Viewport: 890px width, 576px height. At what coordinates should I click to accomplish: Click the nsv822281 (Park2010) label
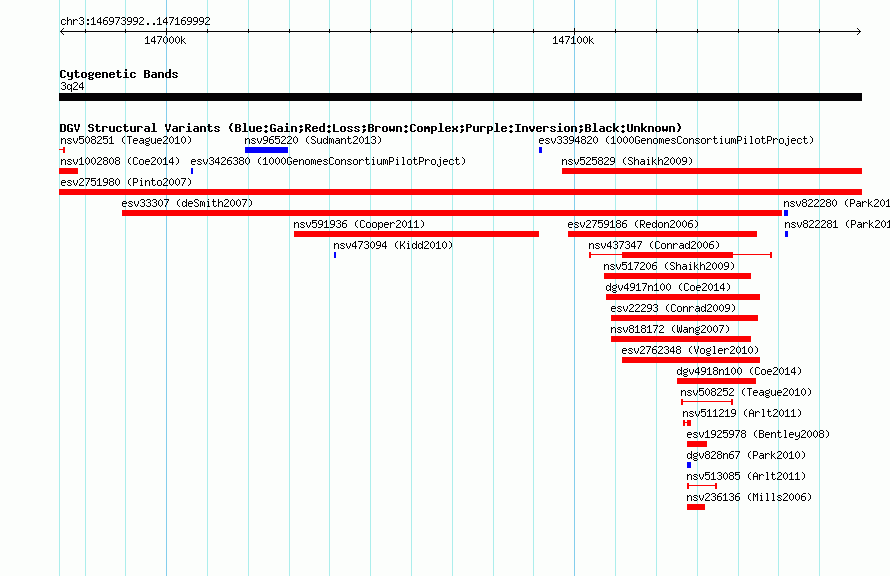837,224
